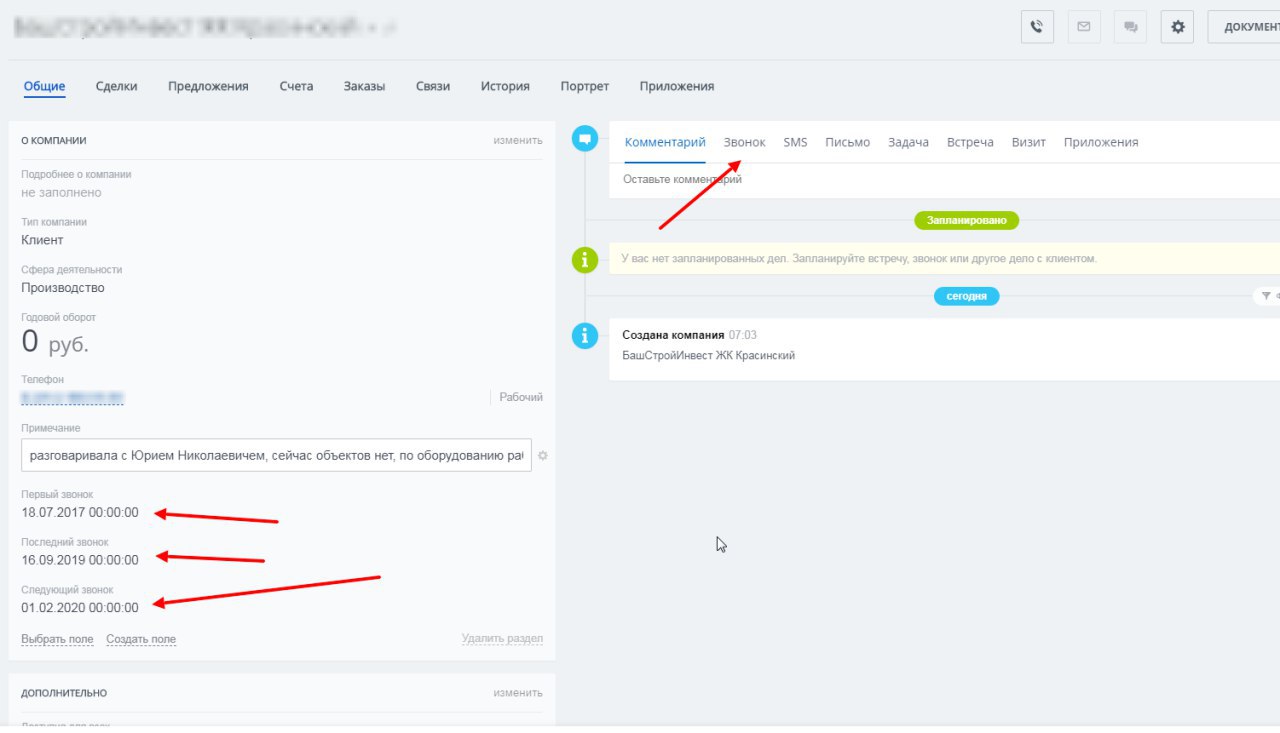Screen dimensions: 1280x733
Task: Select the Заказы tab
Action: point(364,86)
